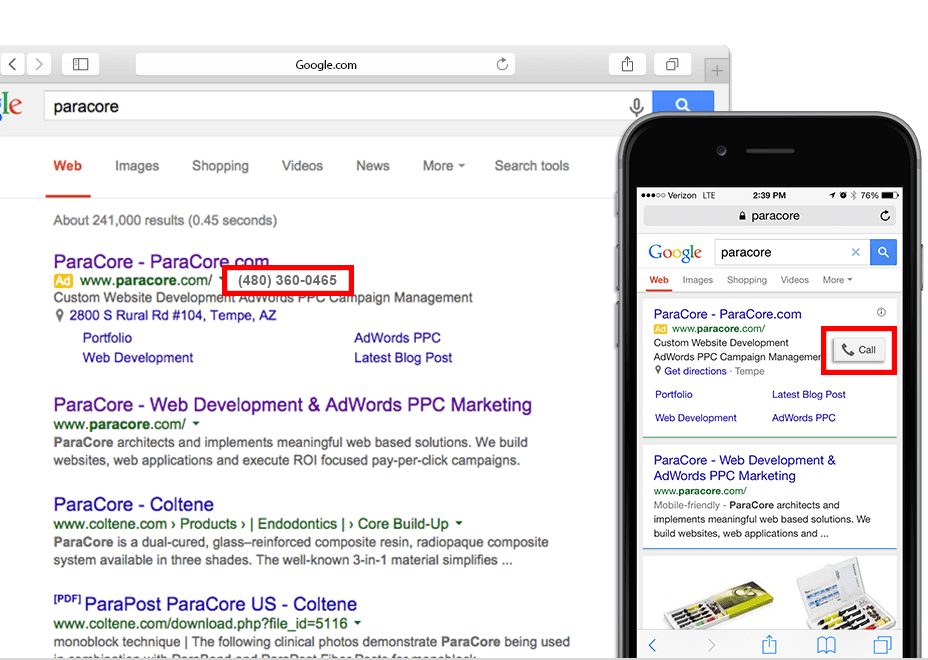Go forward in the desktop Safari browser

pos(38,64)
